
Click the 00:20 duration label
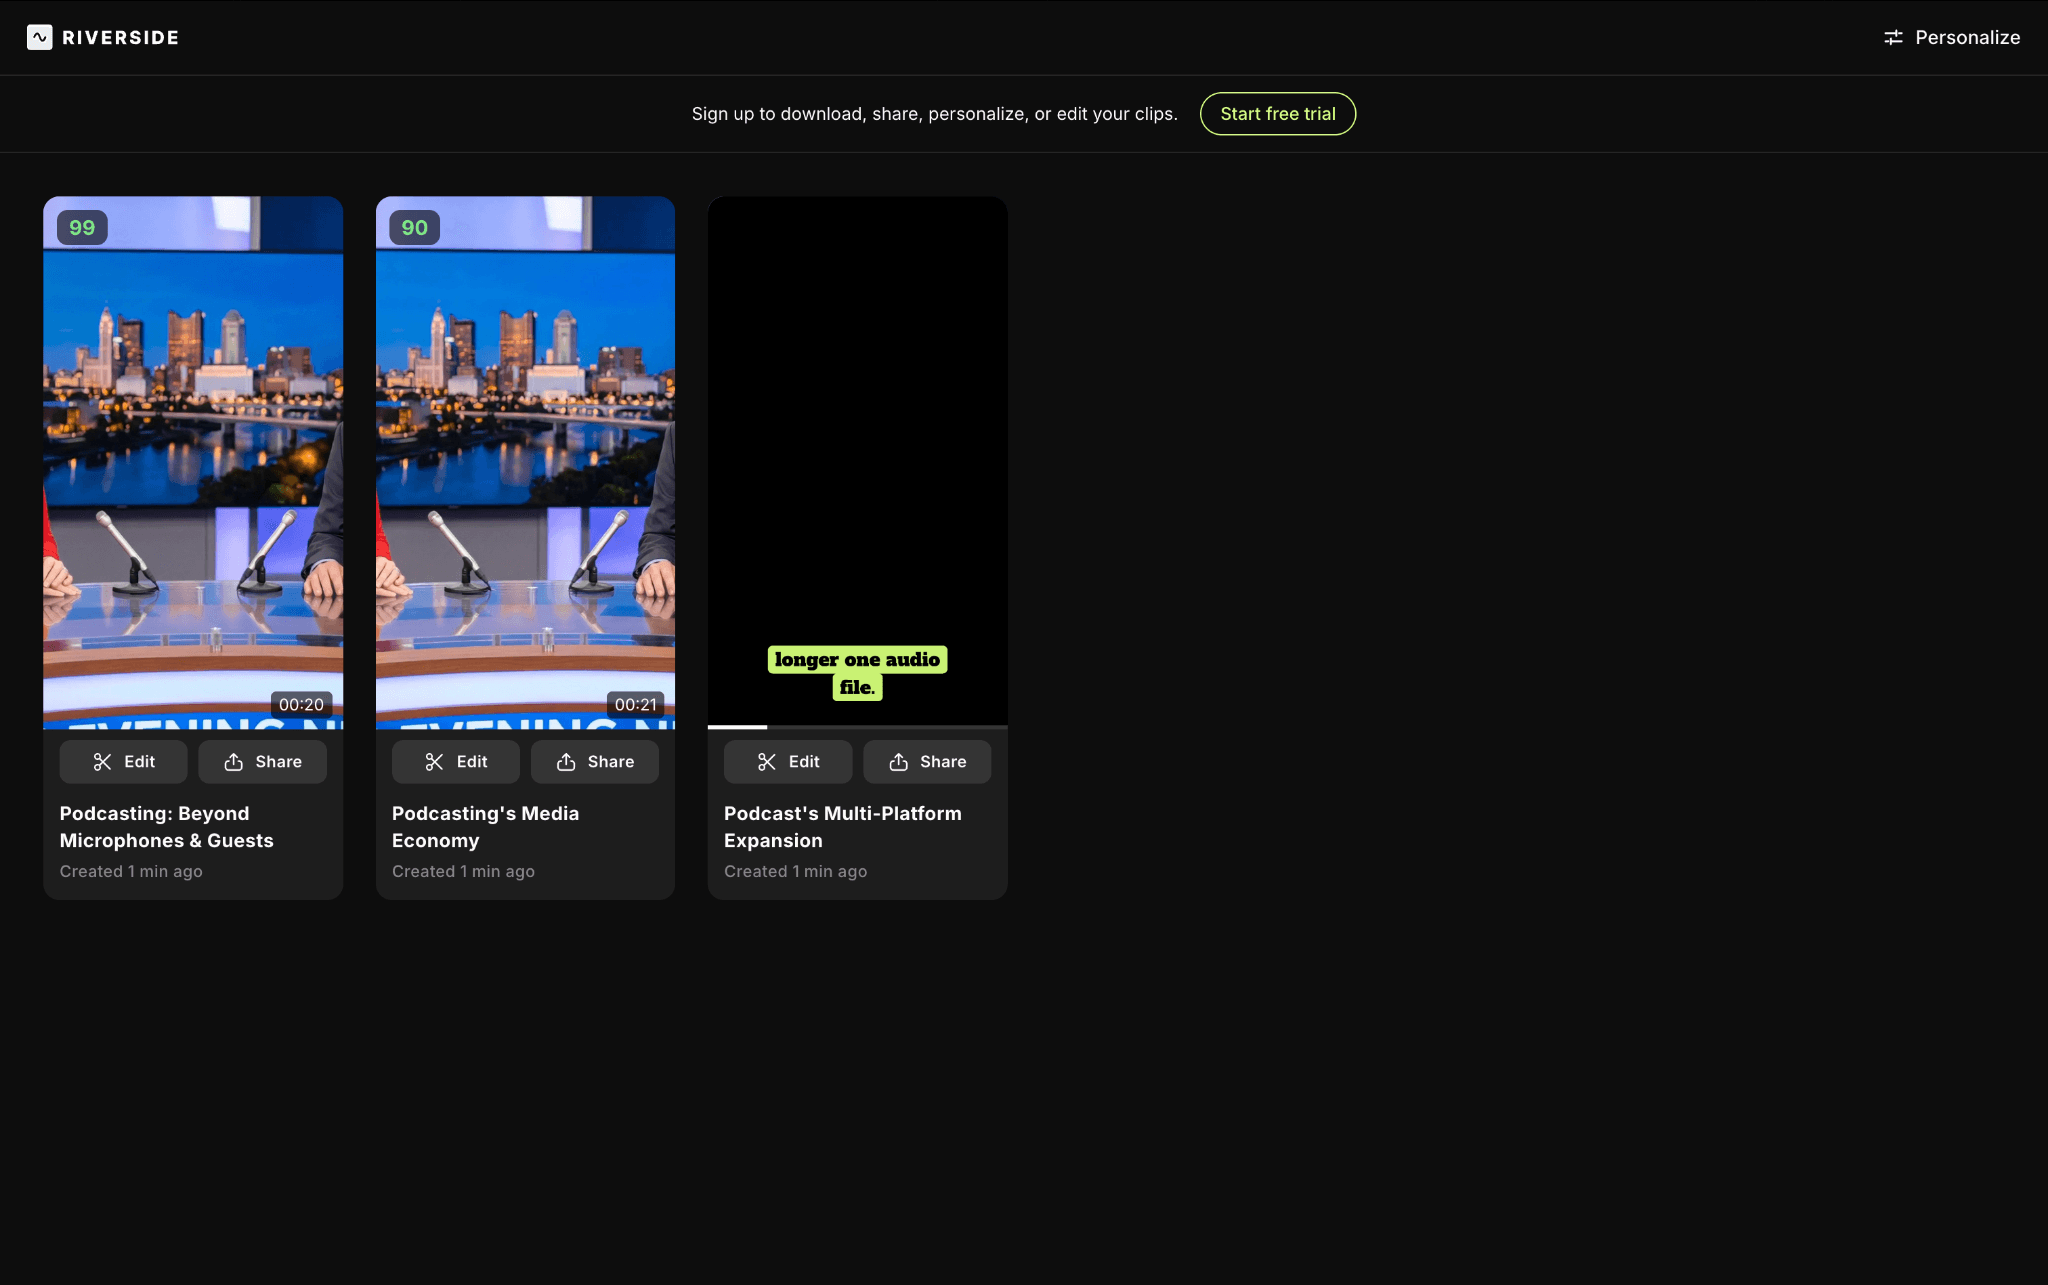coord(301,705)
